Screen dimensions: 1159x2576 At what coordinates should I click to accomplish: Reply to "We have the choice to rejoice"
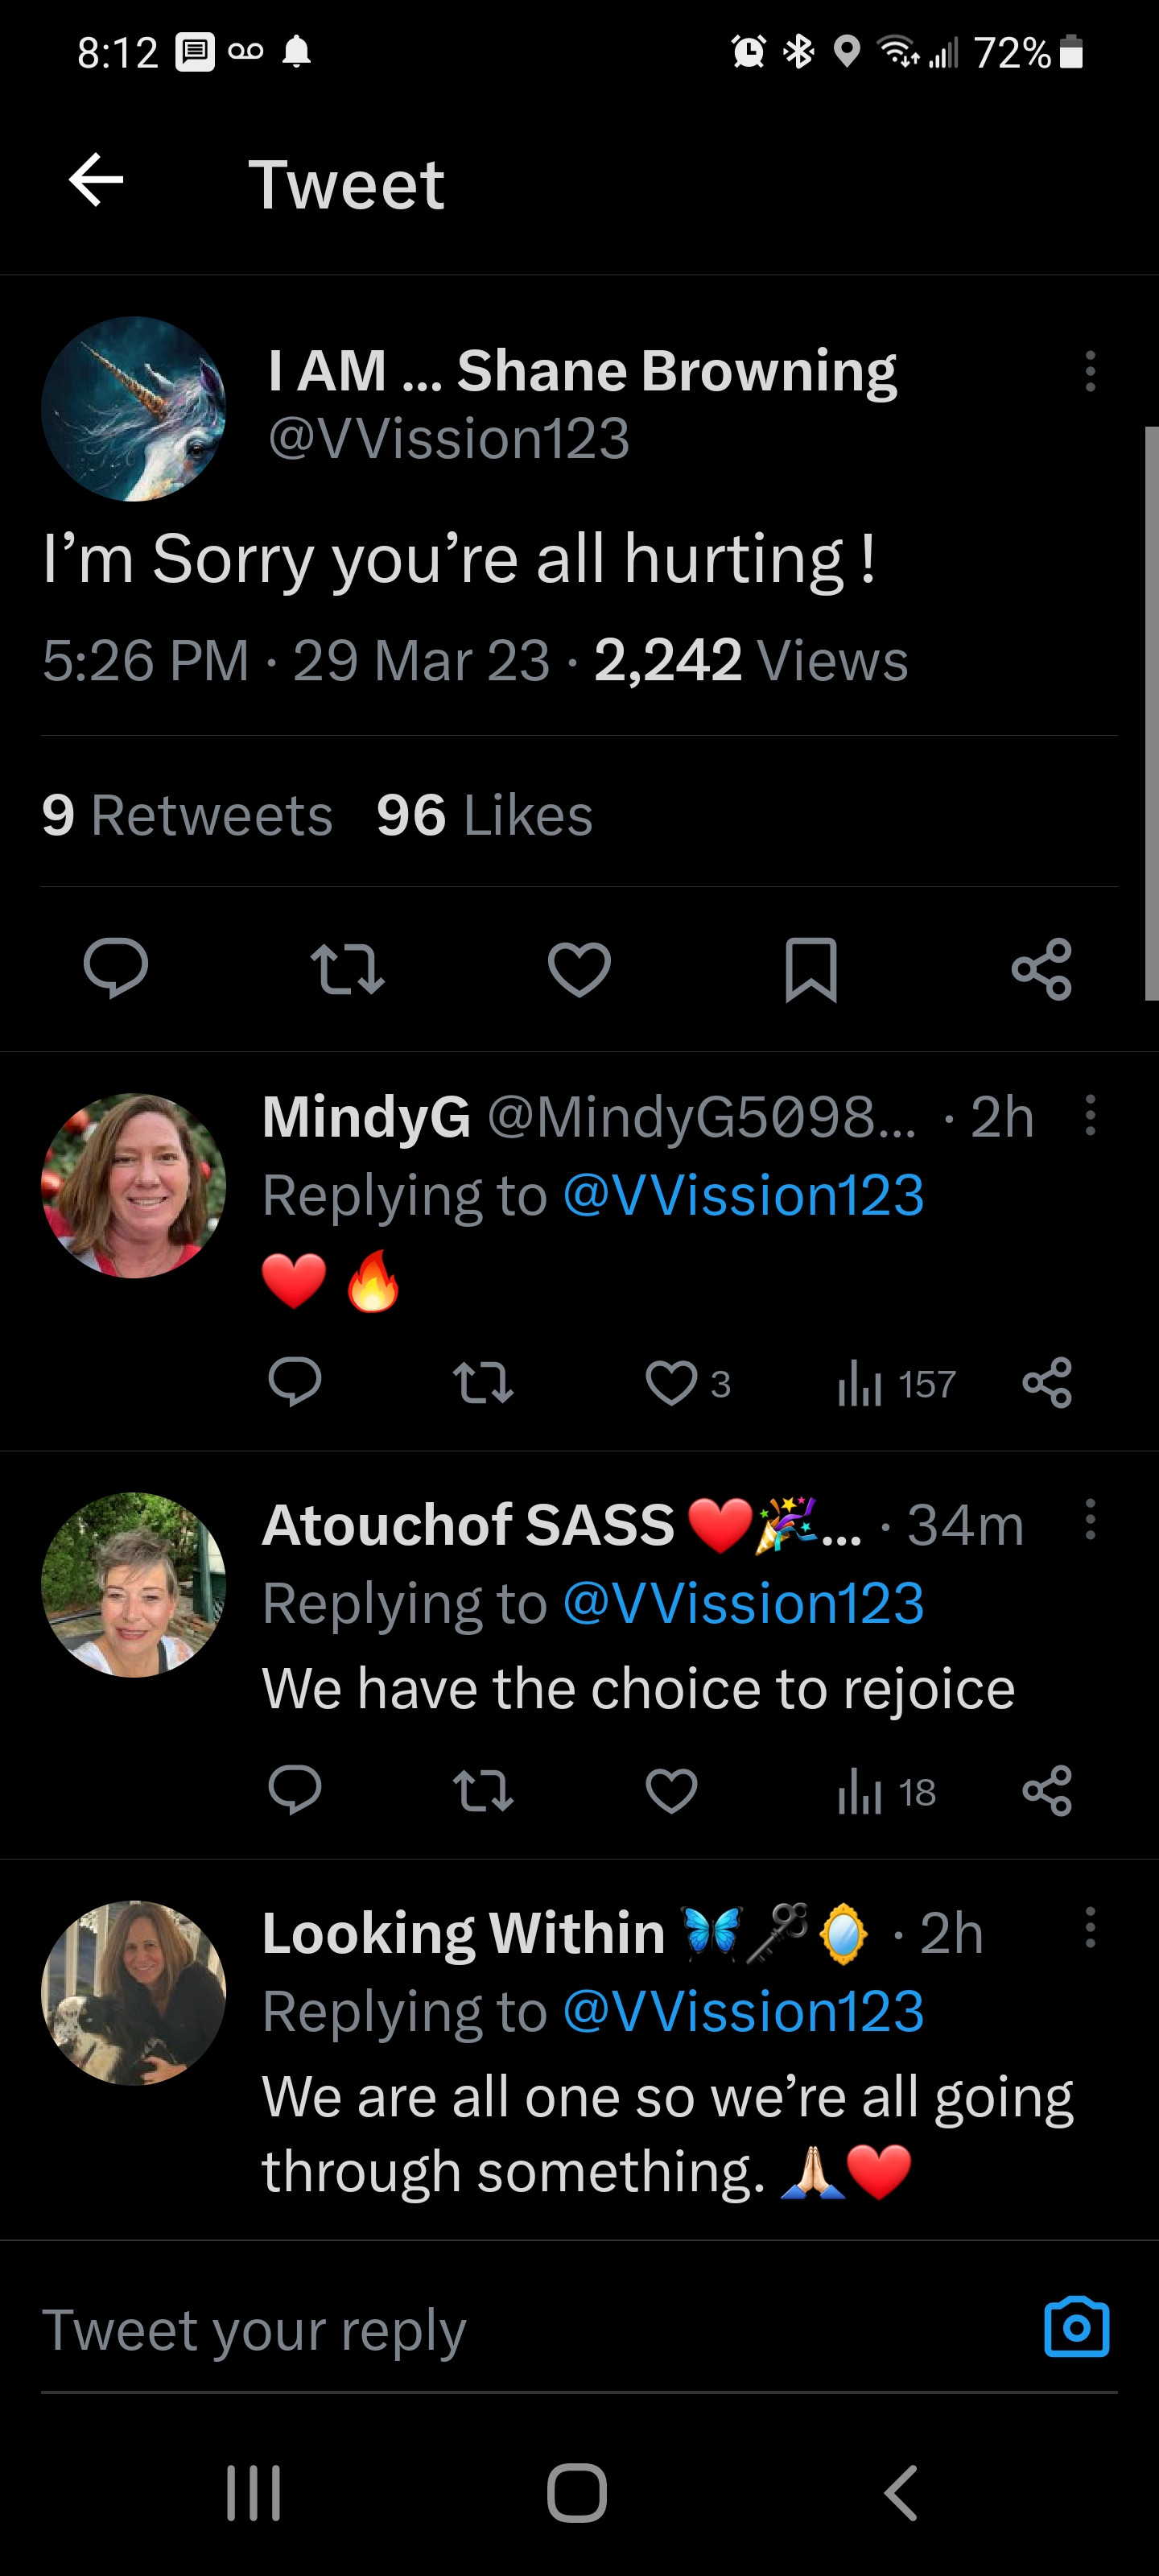295,1791
